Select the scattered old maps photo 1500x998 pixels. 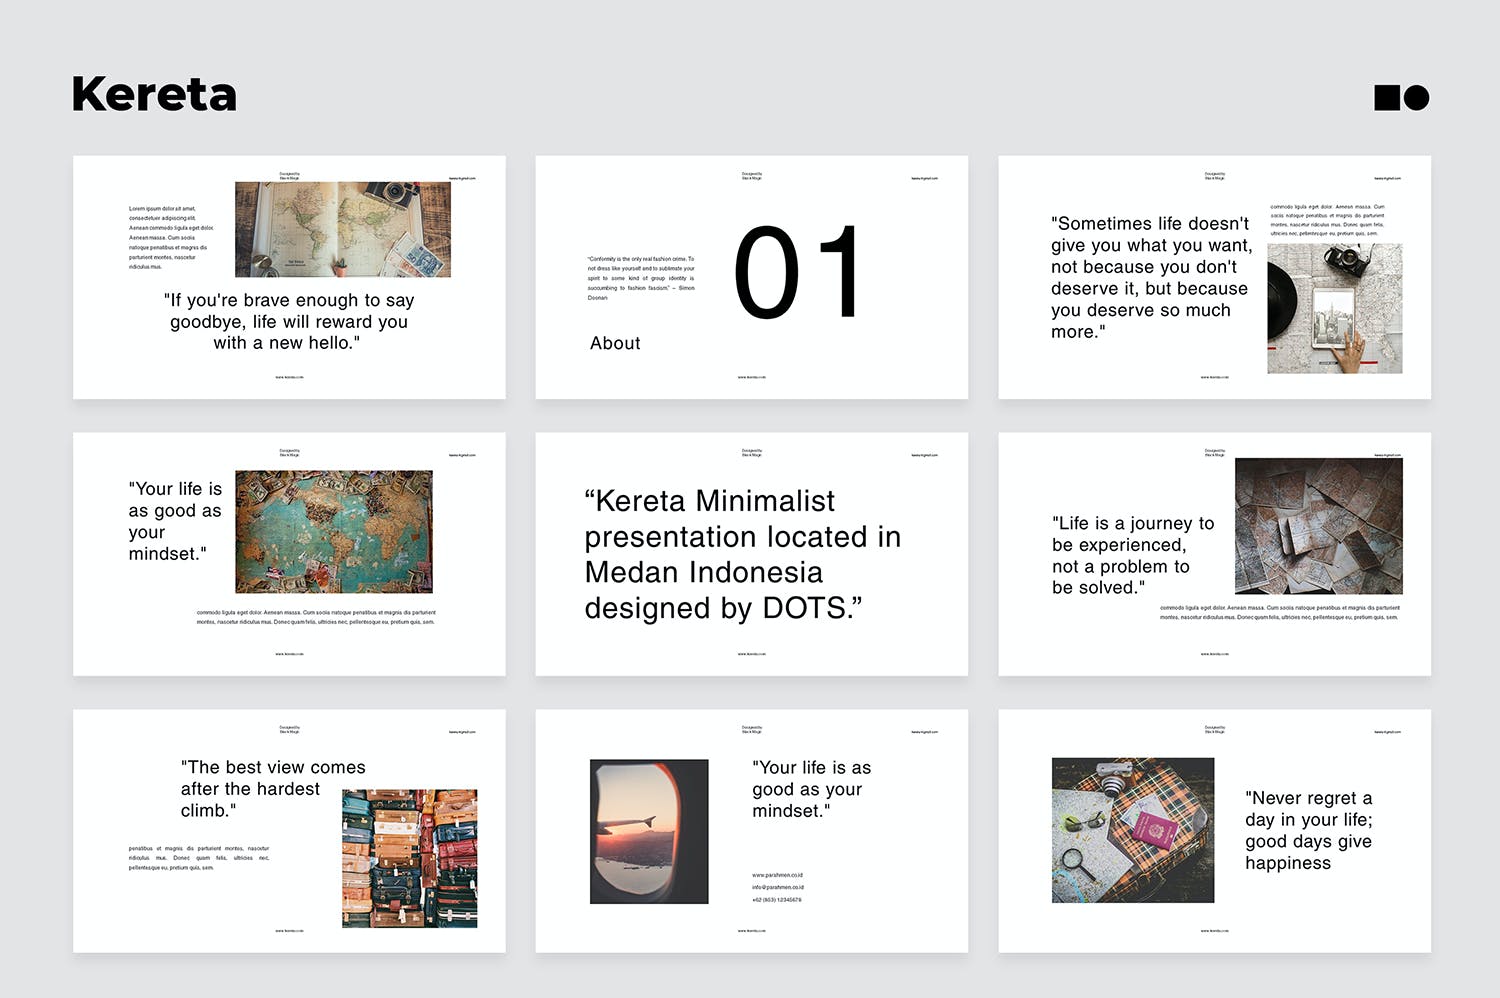(x=1318, y=526)
